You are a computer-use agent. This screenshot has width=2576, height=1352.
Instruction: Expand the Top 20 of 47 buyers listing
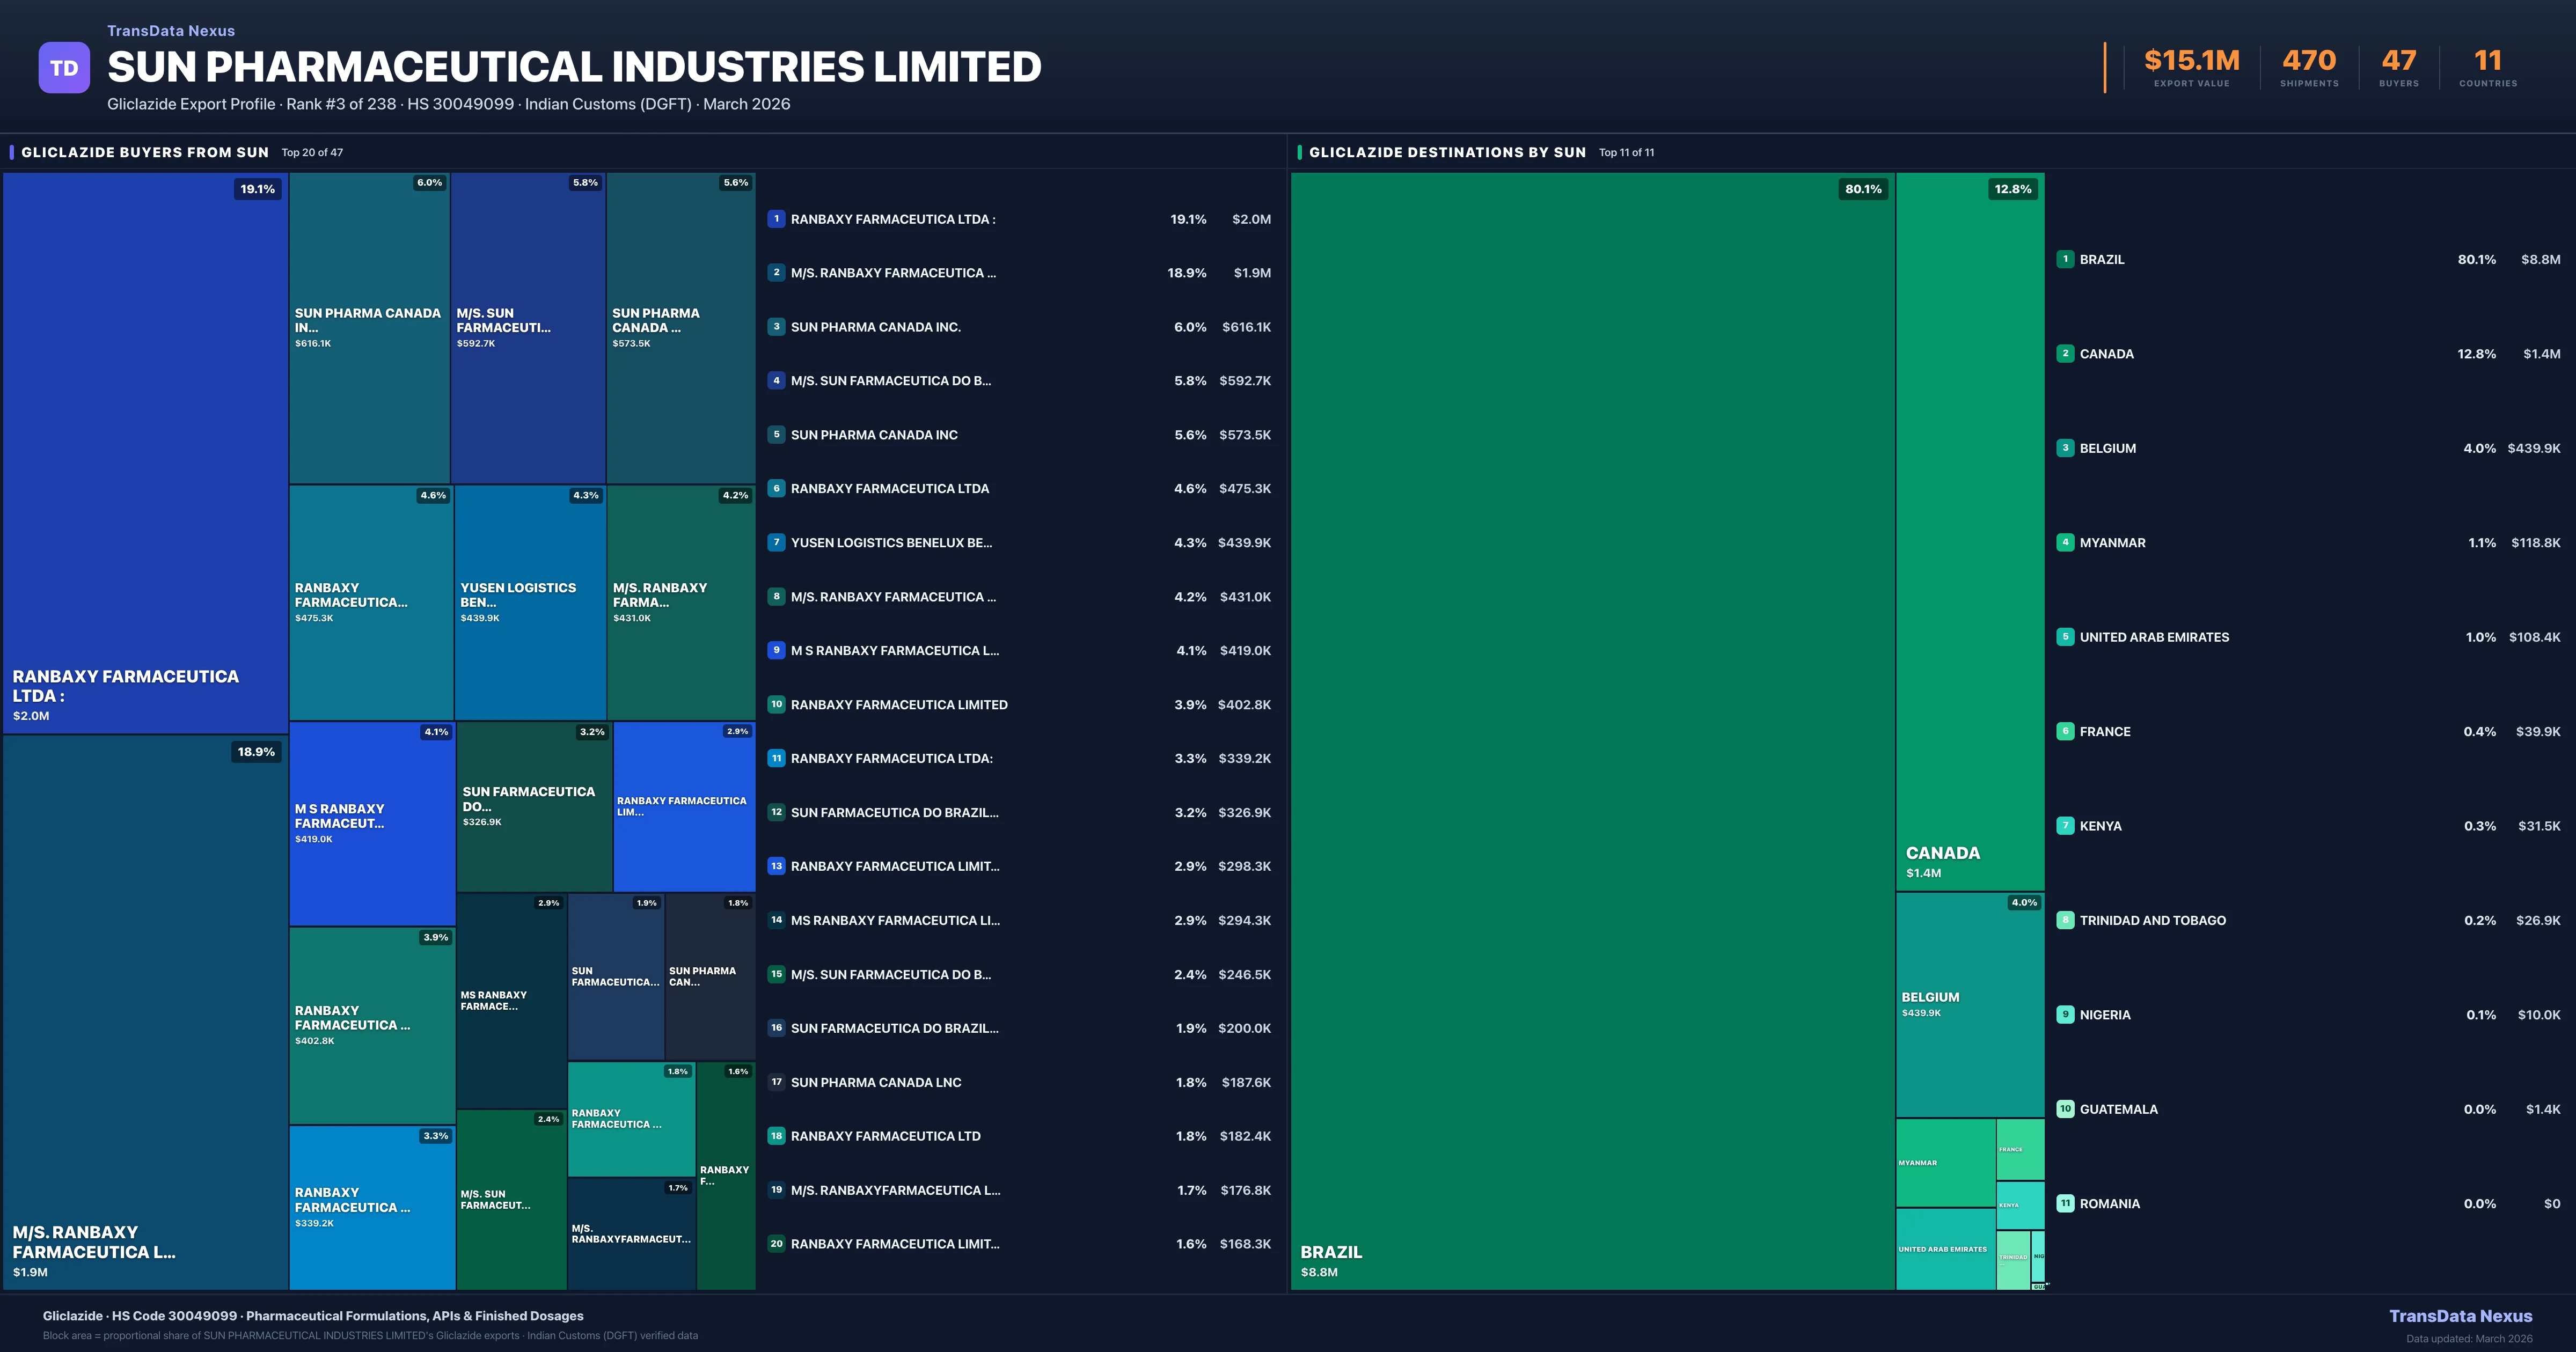(311, 152)
